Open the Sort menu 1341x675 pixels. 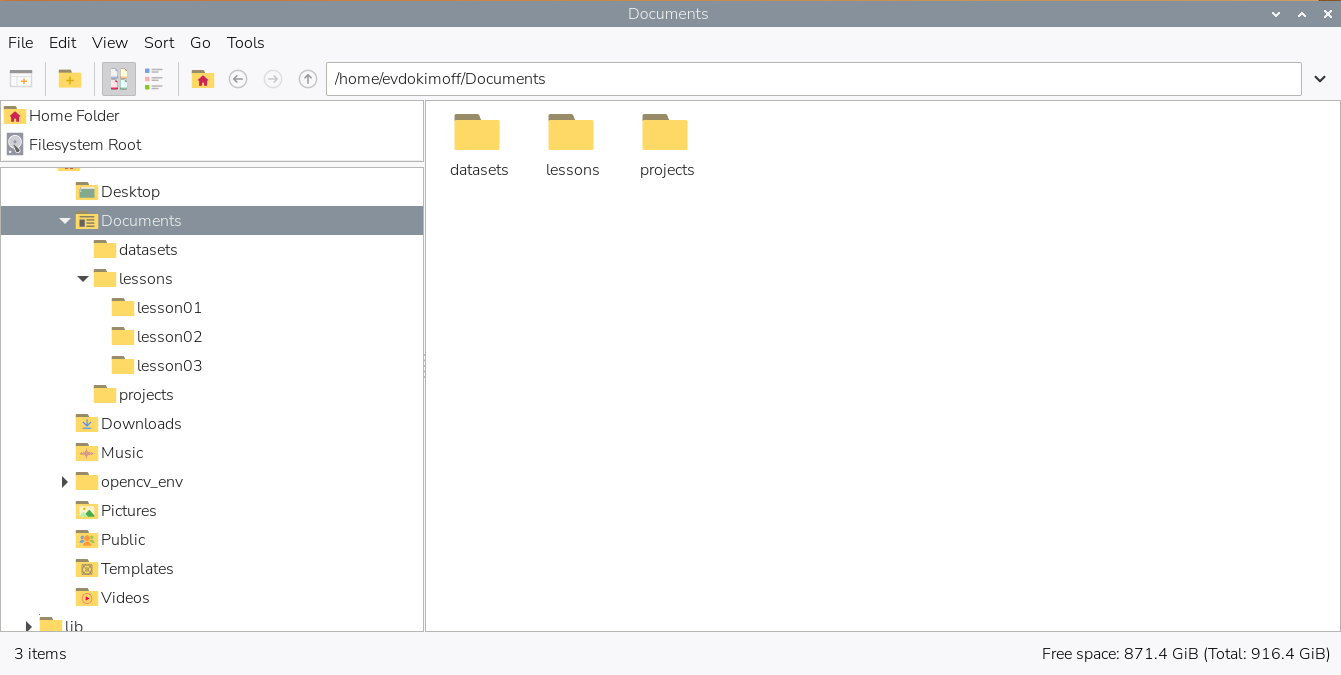(x=159, y=43)
